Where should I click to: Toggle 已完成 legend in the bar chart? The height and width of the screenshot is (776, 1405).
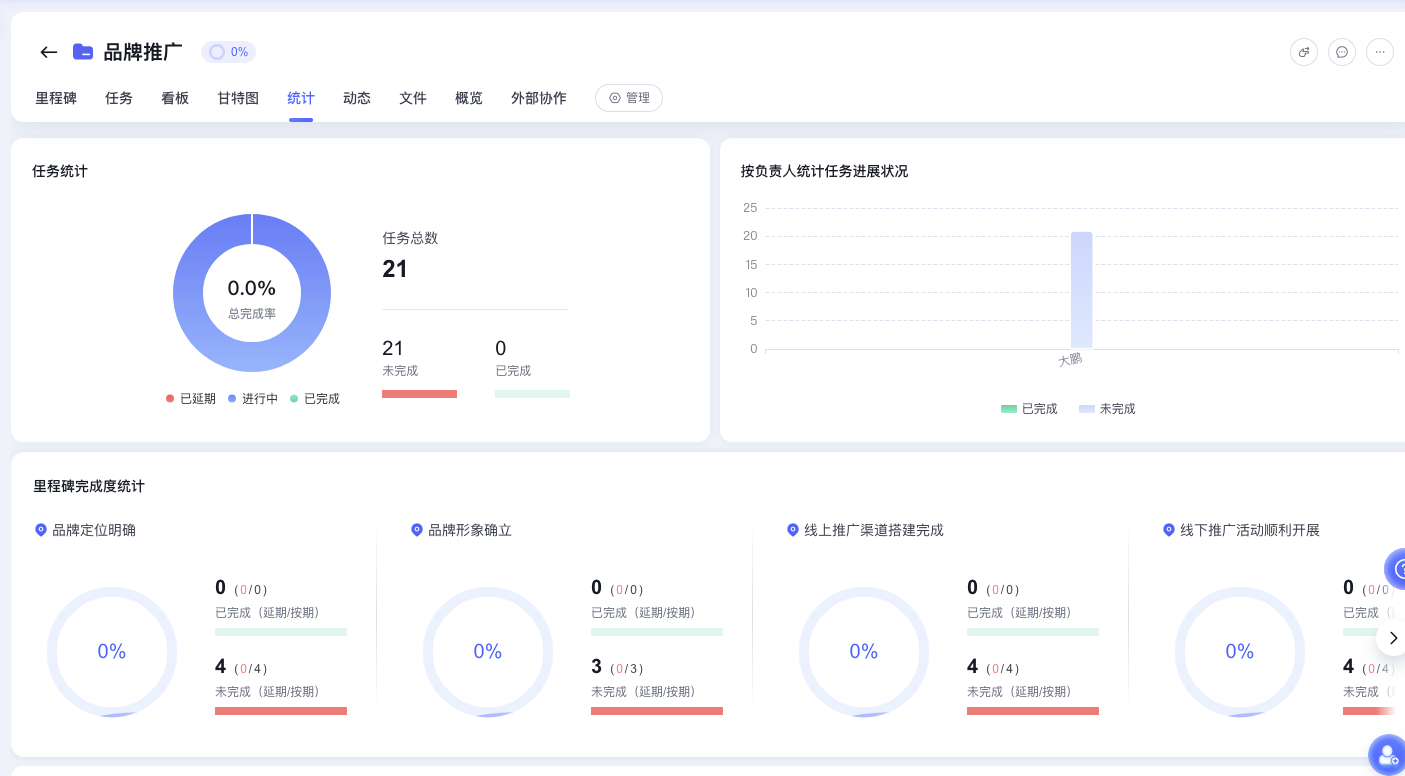pyautogui.click(x=1029, y=408)
